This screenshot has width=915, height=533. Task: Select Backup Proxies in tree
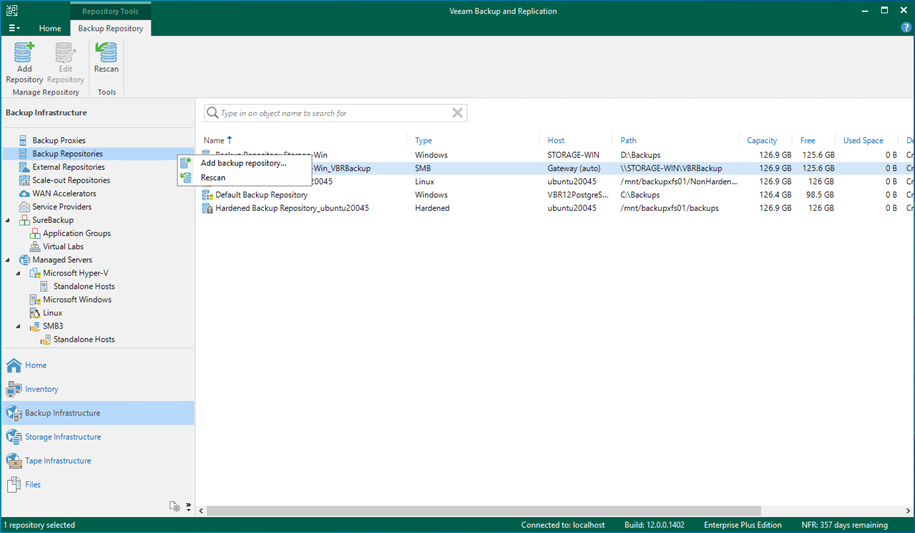click(58, 141)
